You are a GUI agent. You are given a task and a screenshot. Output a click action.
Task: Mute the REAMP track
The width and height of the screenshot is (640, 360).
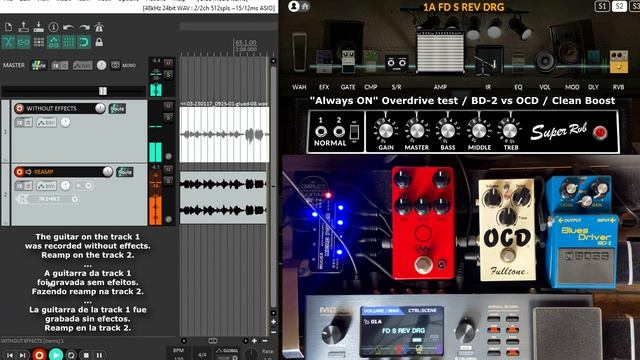tap(168, 169)
